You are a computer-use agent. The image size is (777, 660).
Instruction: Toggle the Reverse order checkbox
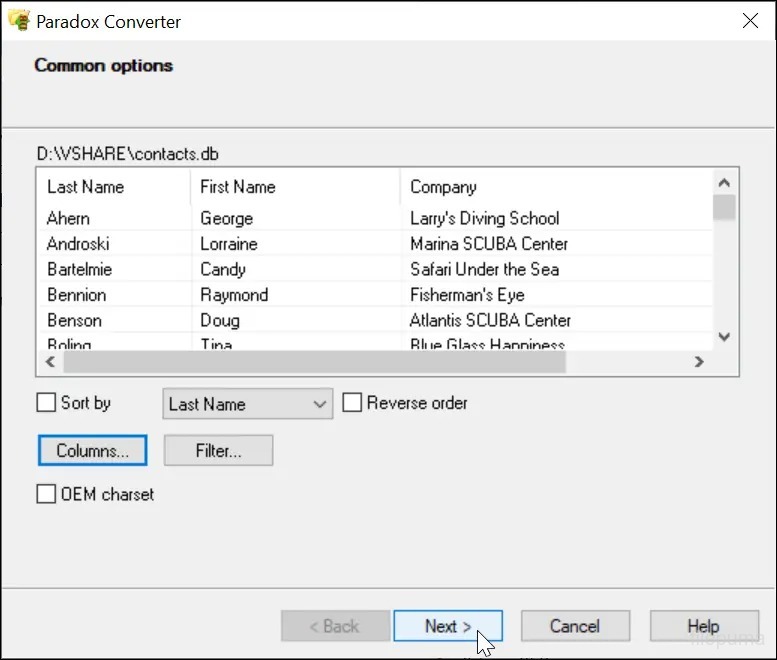click(352, 403)
